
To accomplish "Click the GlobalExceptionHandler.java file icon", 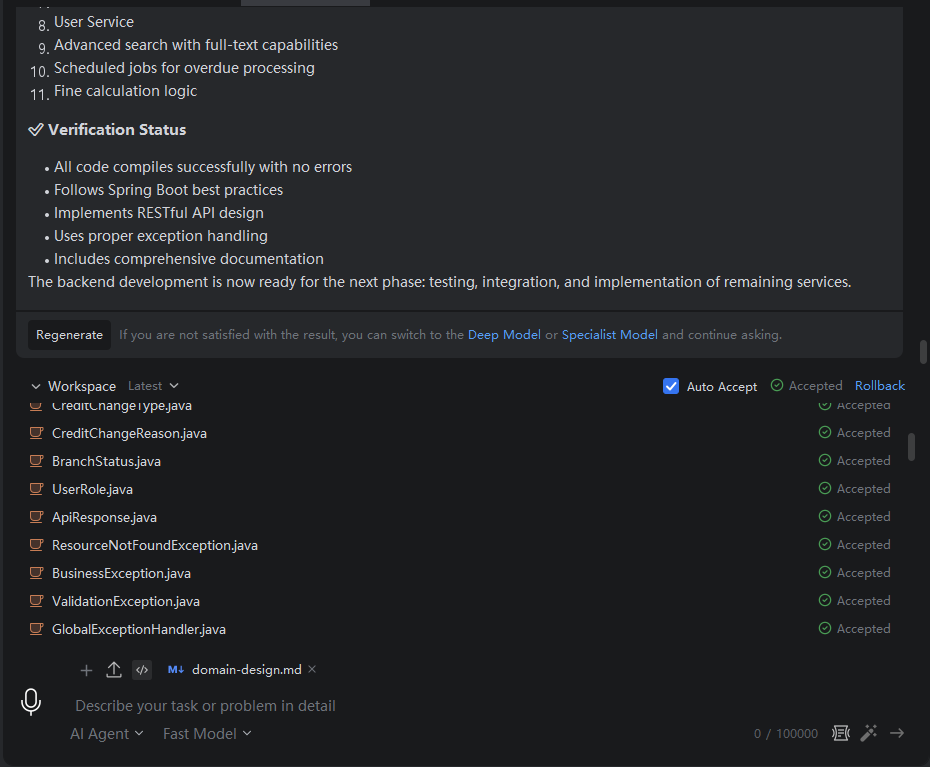I will point(36,629).
